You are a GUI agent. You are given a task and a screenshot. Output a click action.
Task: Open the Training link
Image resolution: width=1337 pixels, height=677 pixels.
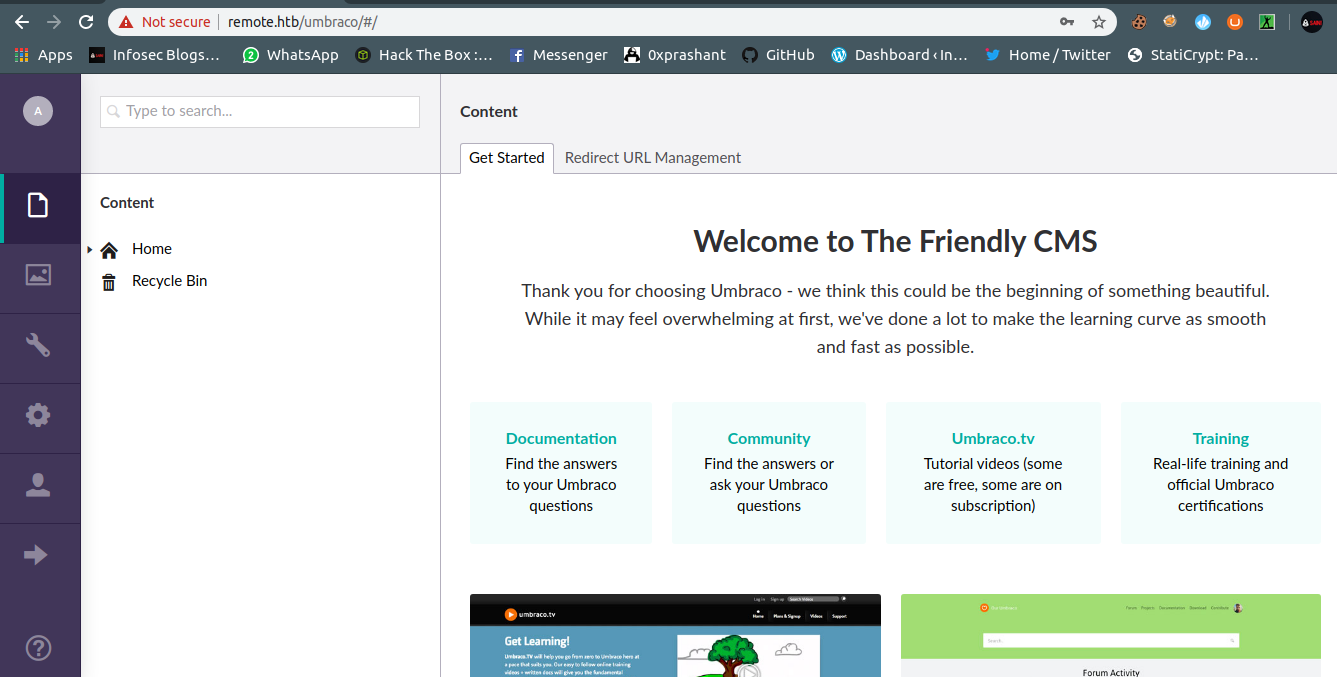tap(1220, 438)
